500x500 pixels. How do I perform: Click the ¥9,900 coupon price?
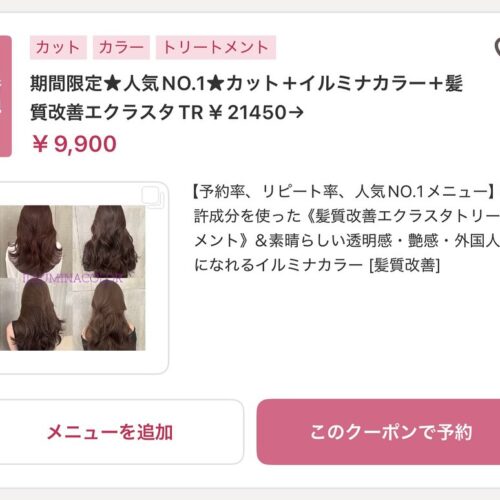(x=74, y=144)
